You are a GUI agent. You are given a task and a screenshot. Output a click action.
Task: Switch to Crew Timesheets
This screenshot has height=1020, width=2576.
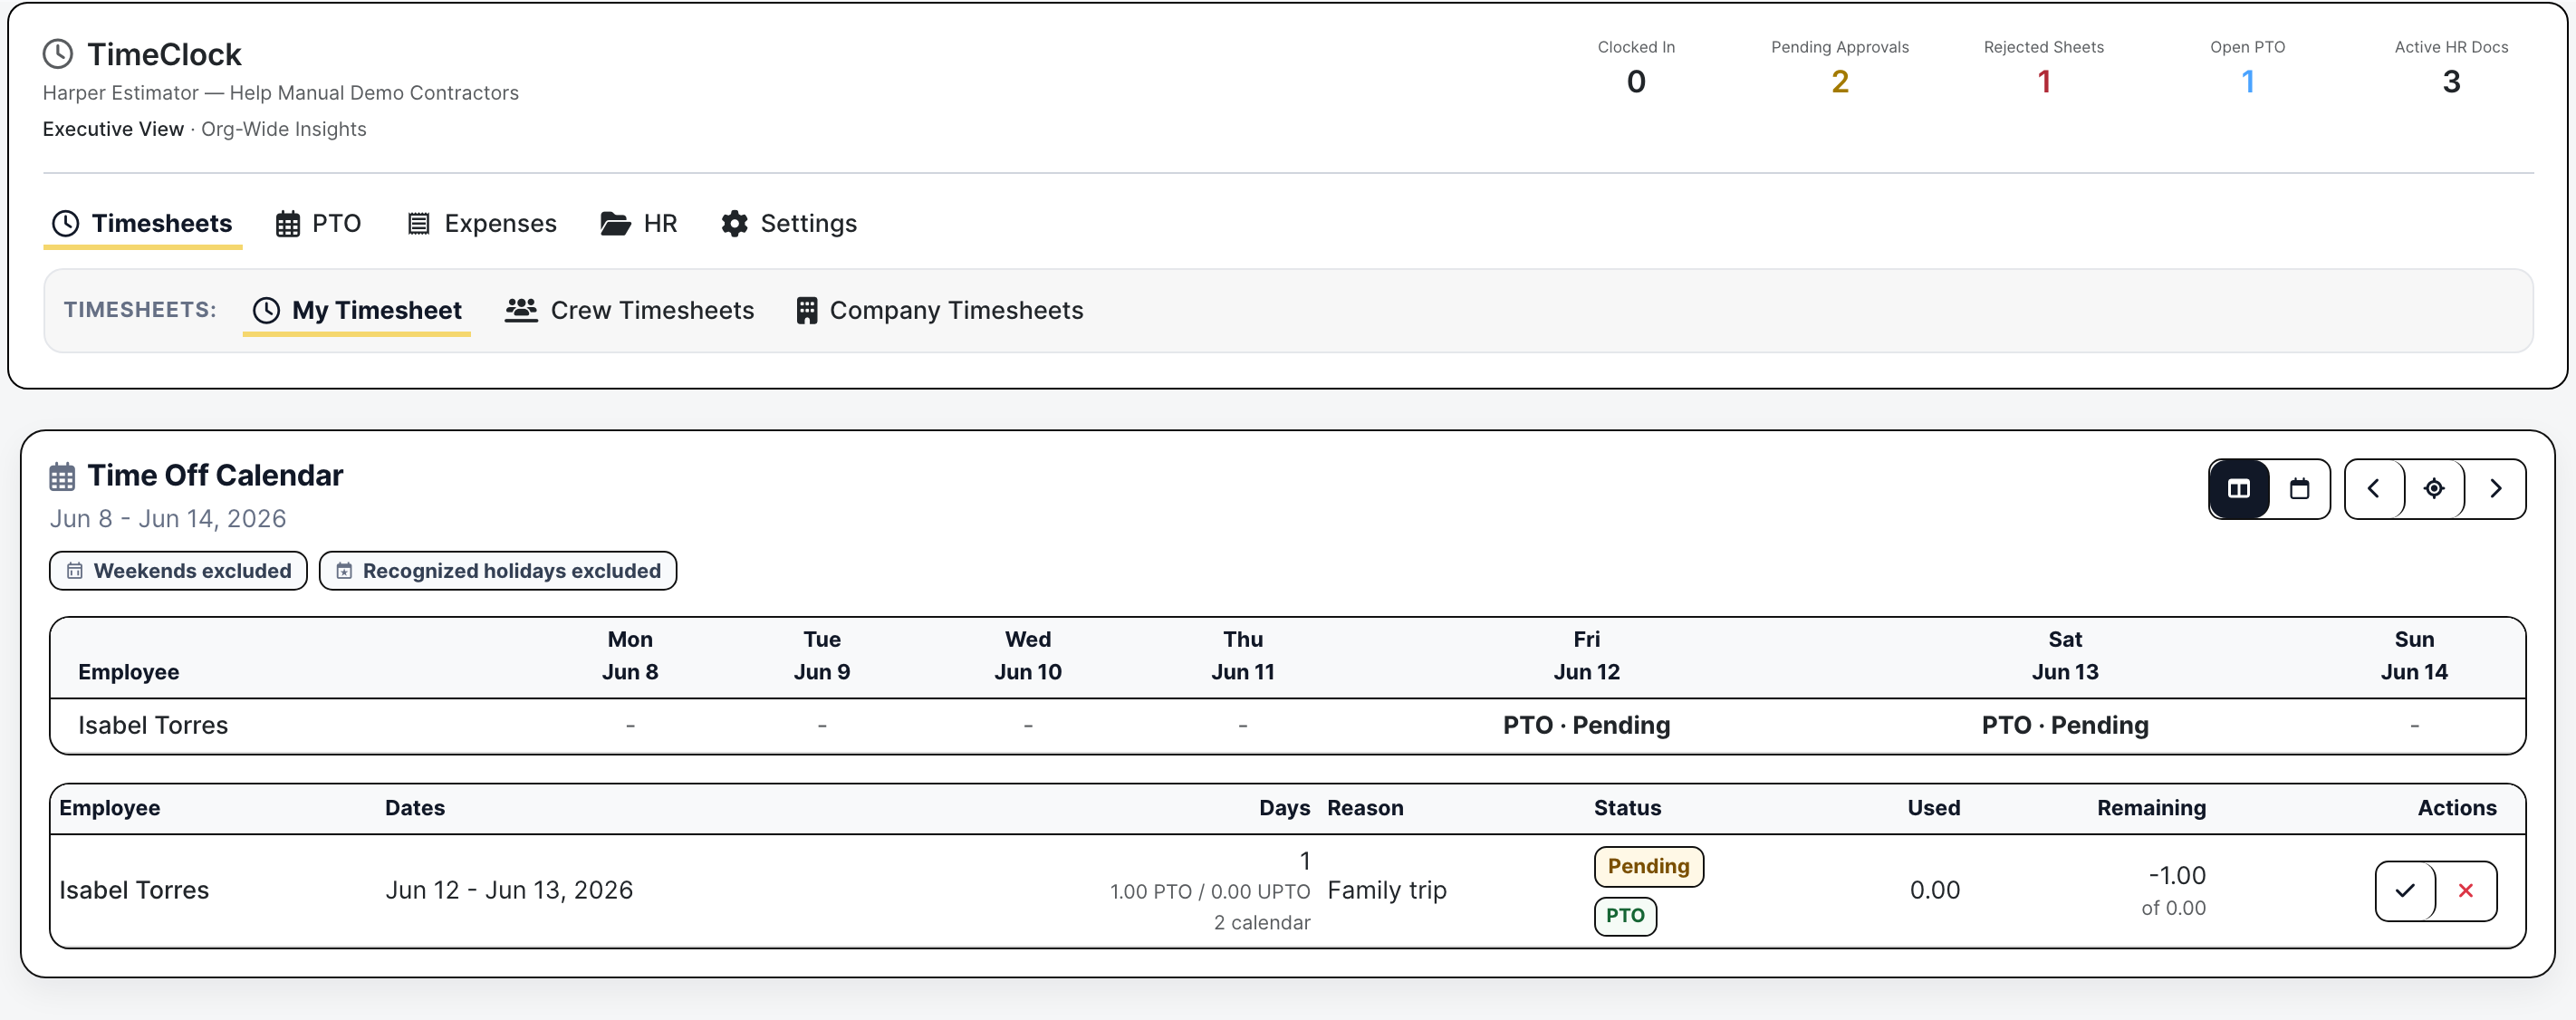pyautogui.click(x=629, y=310)
